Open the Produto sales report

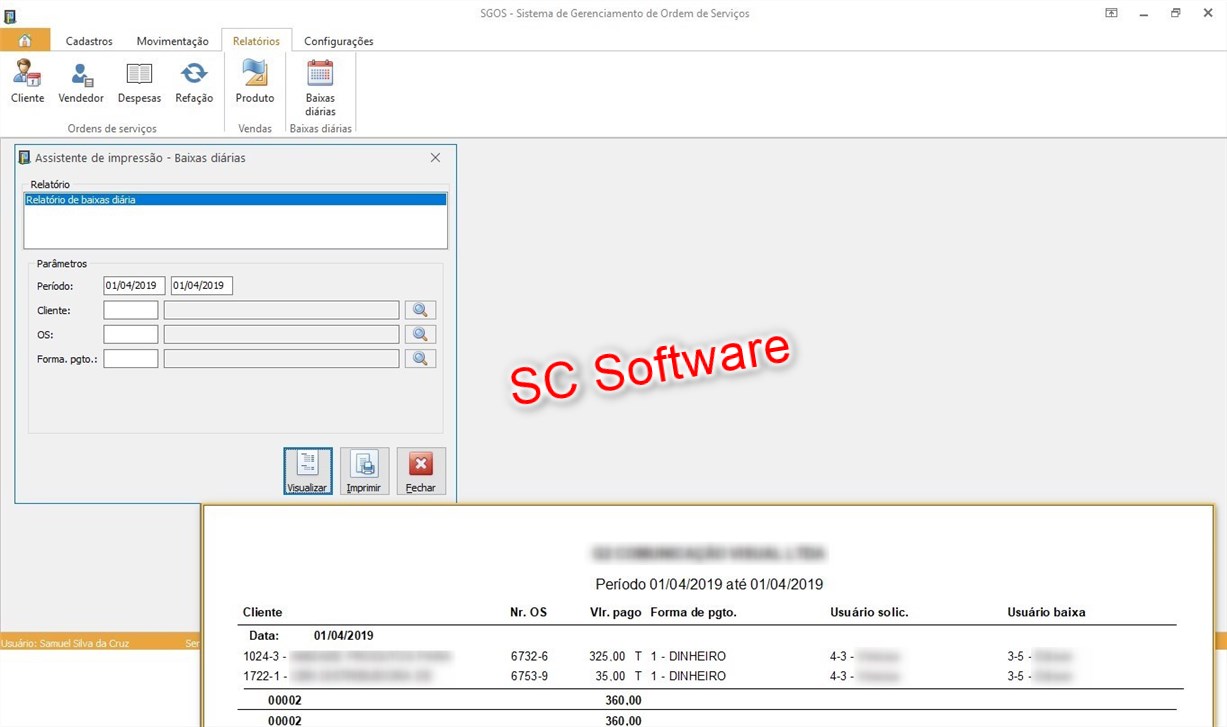(255, 81)
